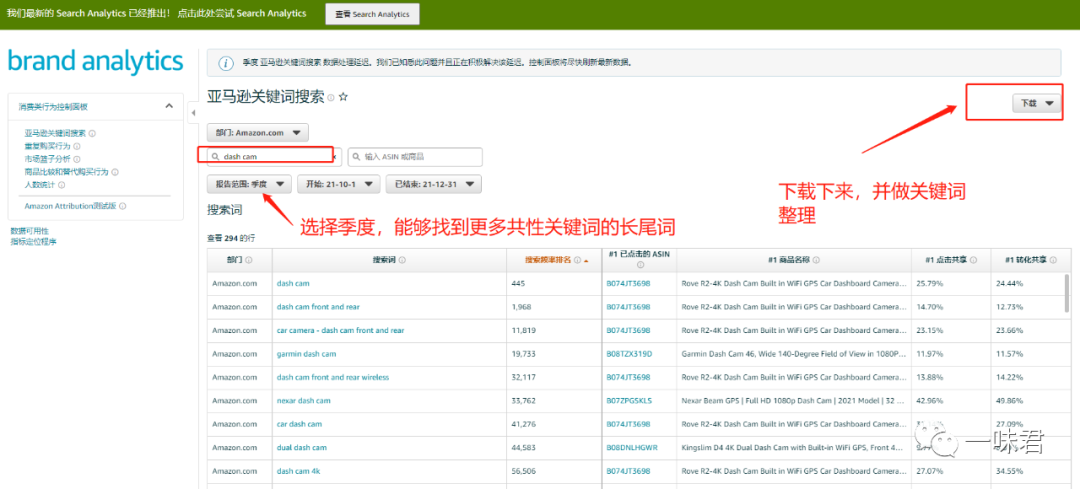Image resolution: width=1080 pixels, height=489 pixels.
Task: Open ASIN B07ZPGSKLS link
Action: 629,401
